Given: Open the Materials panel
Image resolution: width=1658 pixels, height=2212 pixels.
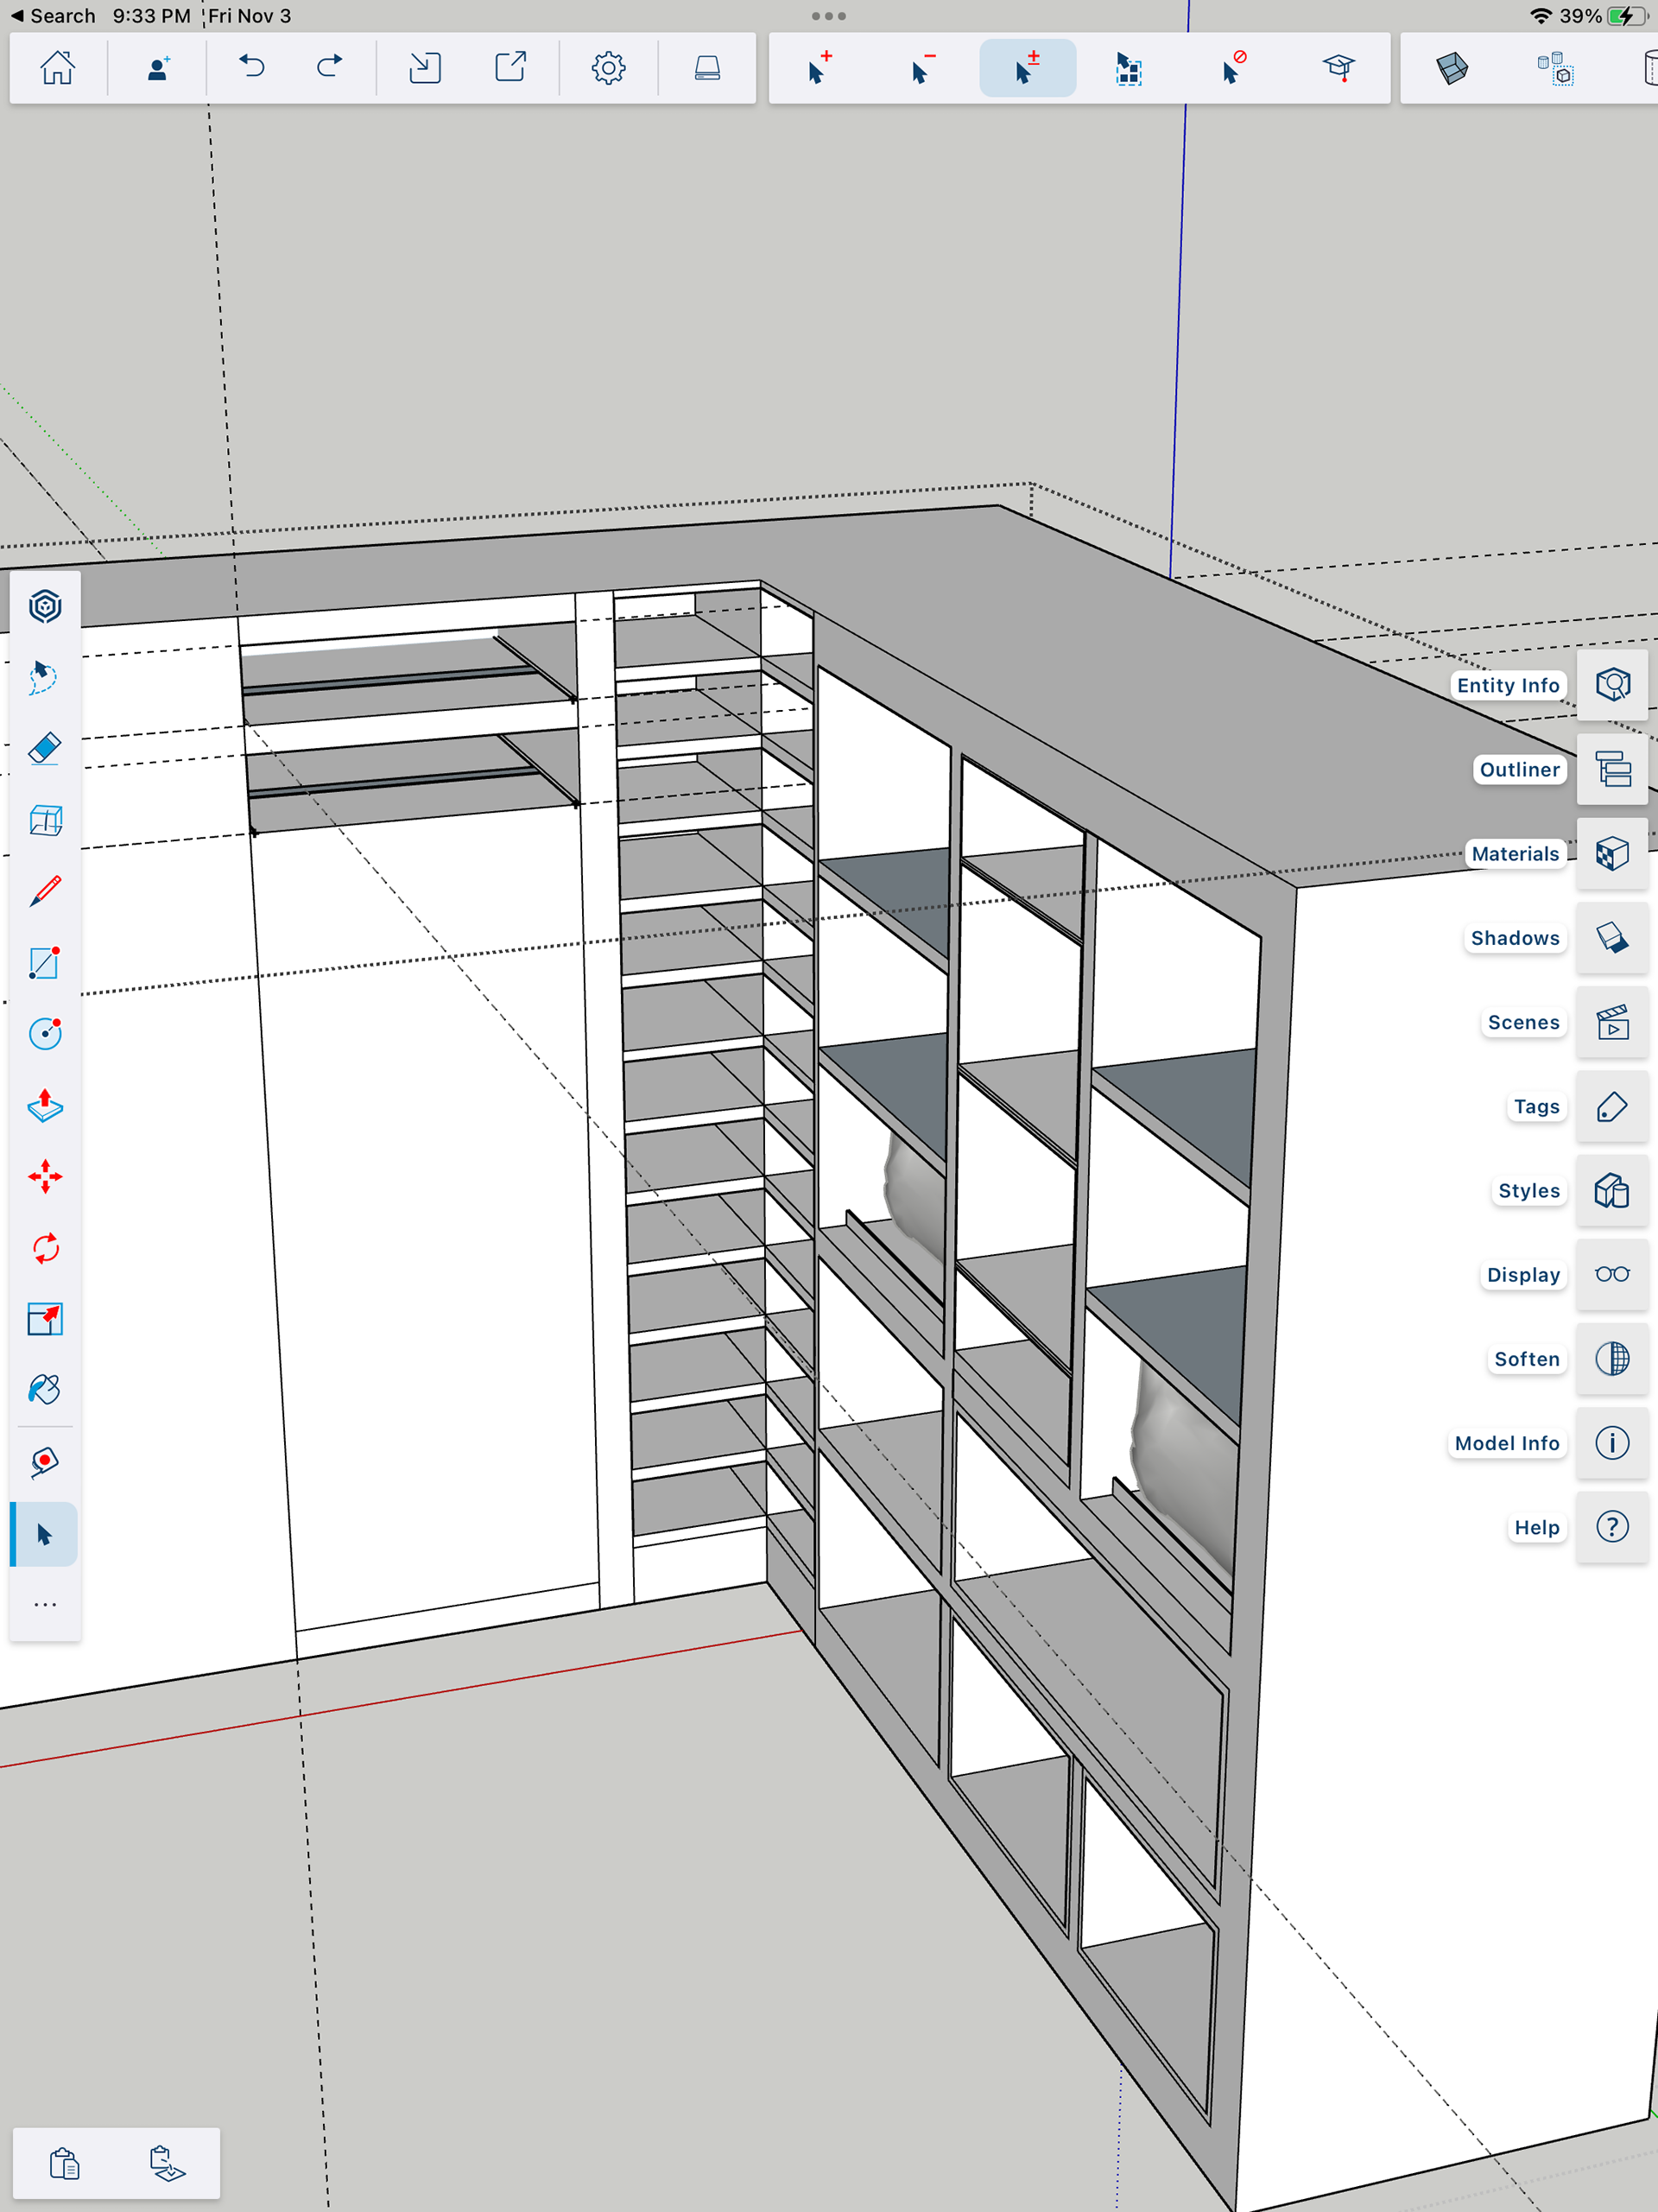Looking at the screenshot, I should click(x=1611, y=853).
